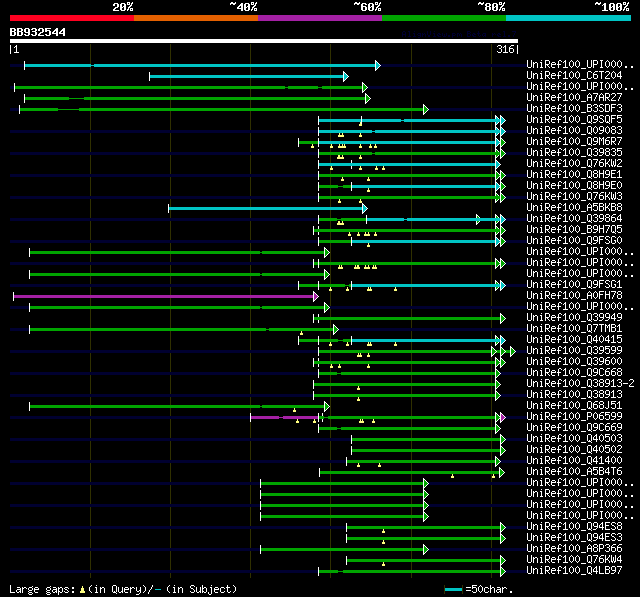Click the purple ~60% identity color segment
640x597 pixels.
click(x=320, y=18)
